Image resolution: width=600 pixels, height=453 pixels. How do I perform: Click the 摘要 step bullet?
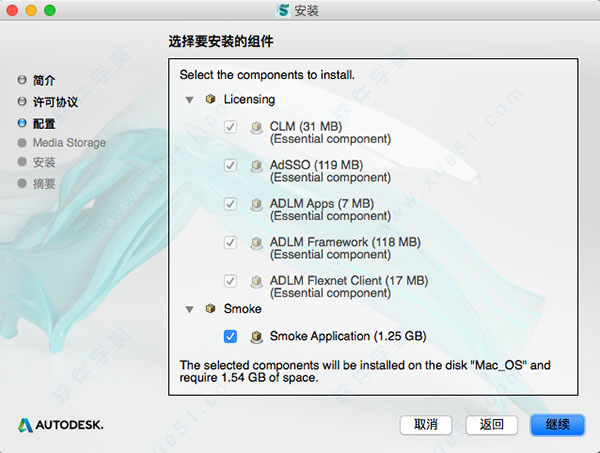tap(22, 183)
